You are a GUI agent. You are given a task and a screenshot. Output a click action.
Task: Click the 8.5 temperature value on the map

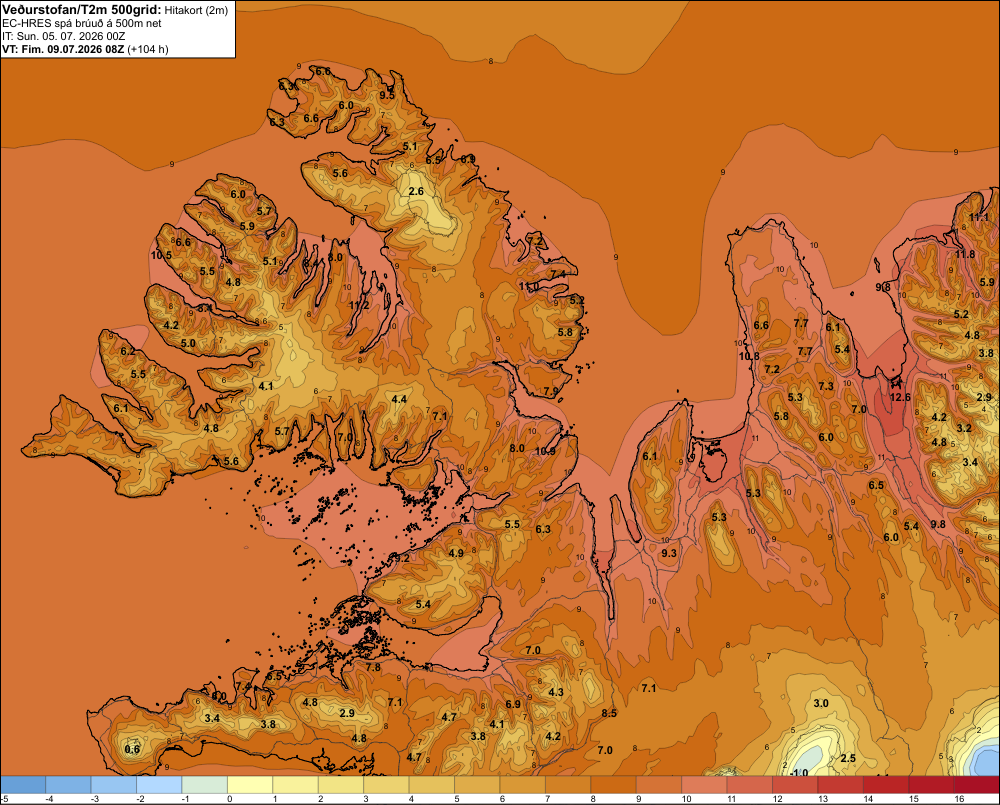[x=609, y=713]
